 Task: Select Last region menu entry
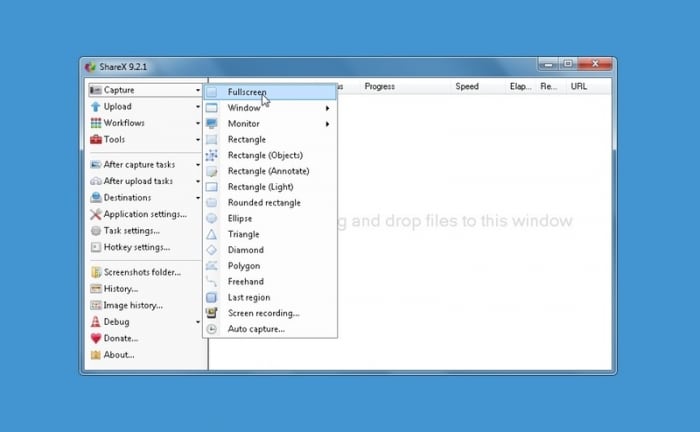(250, 297)
